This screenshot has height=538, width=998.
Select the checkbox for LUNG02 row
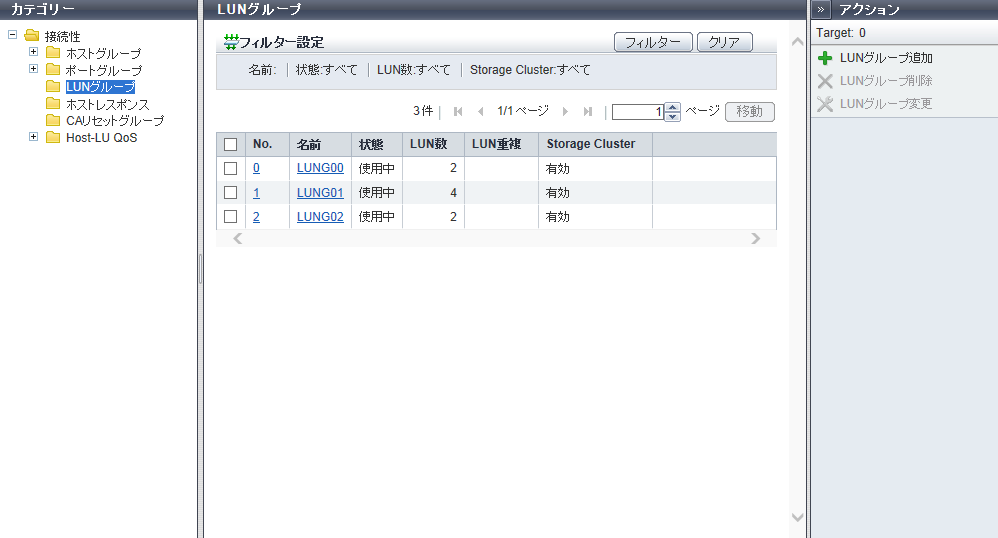[230, 217]
